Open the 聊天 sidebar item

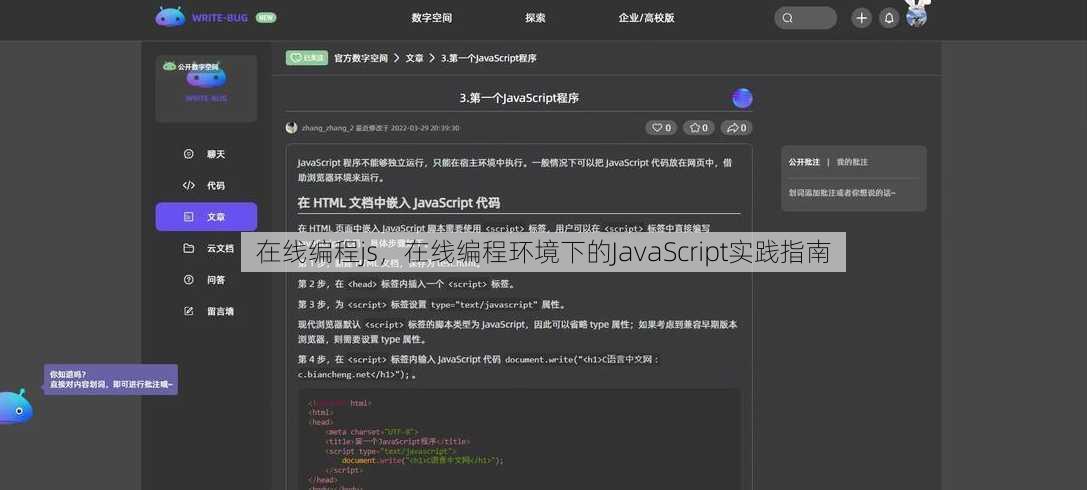pyautogui.click(x=206, y=154)
